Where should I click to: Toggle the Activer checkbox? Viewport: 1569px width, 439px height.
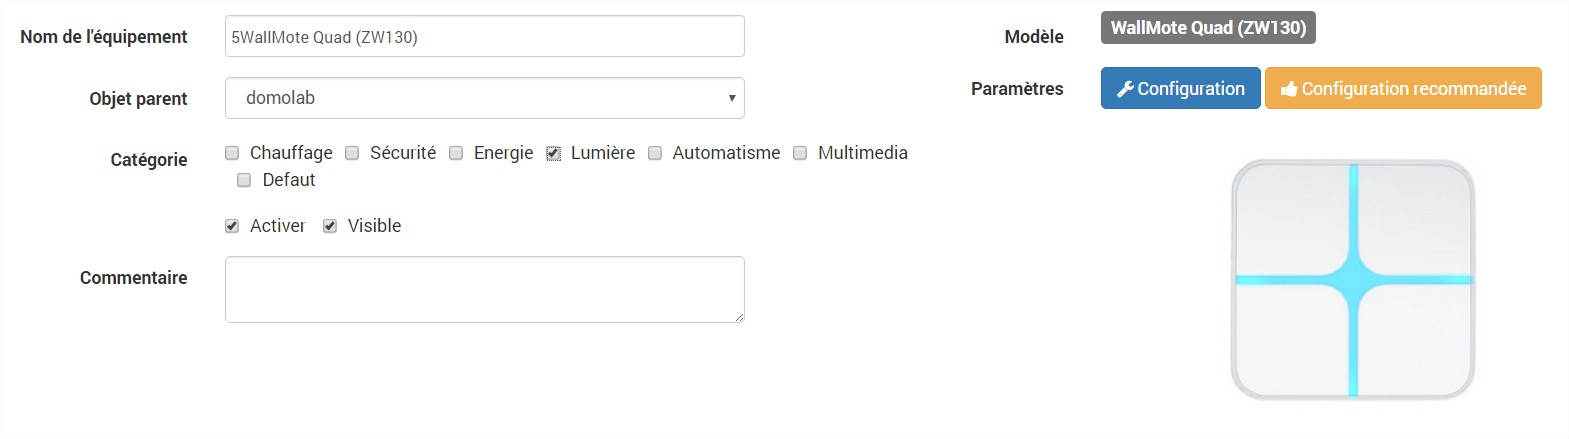pos(232,226)
